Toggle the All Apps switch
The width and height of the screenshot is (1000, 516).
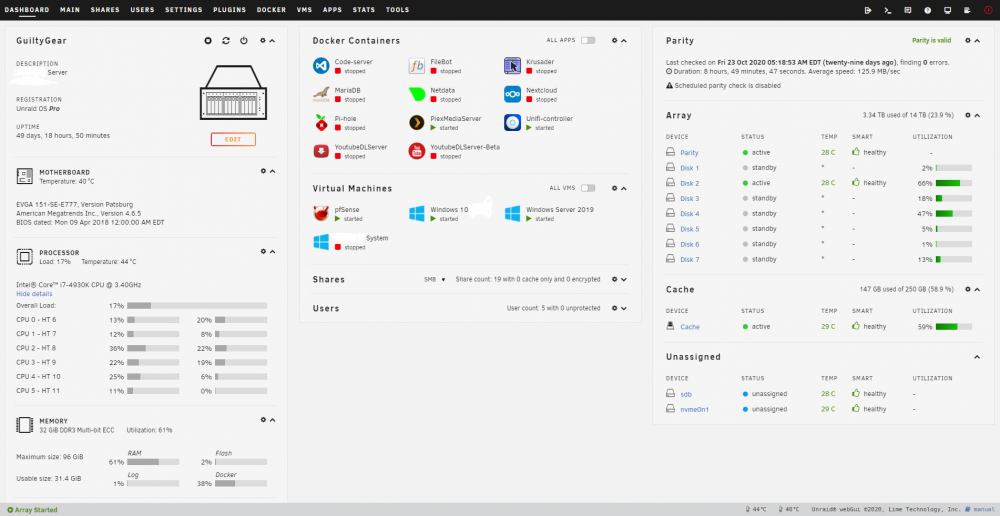[587, 40]
